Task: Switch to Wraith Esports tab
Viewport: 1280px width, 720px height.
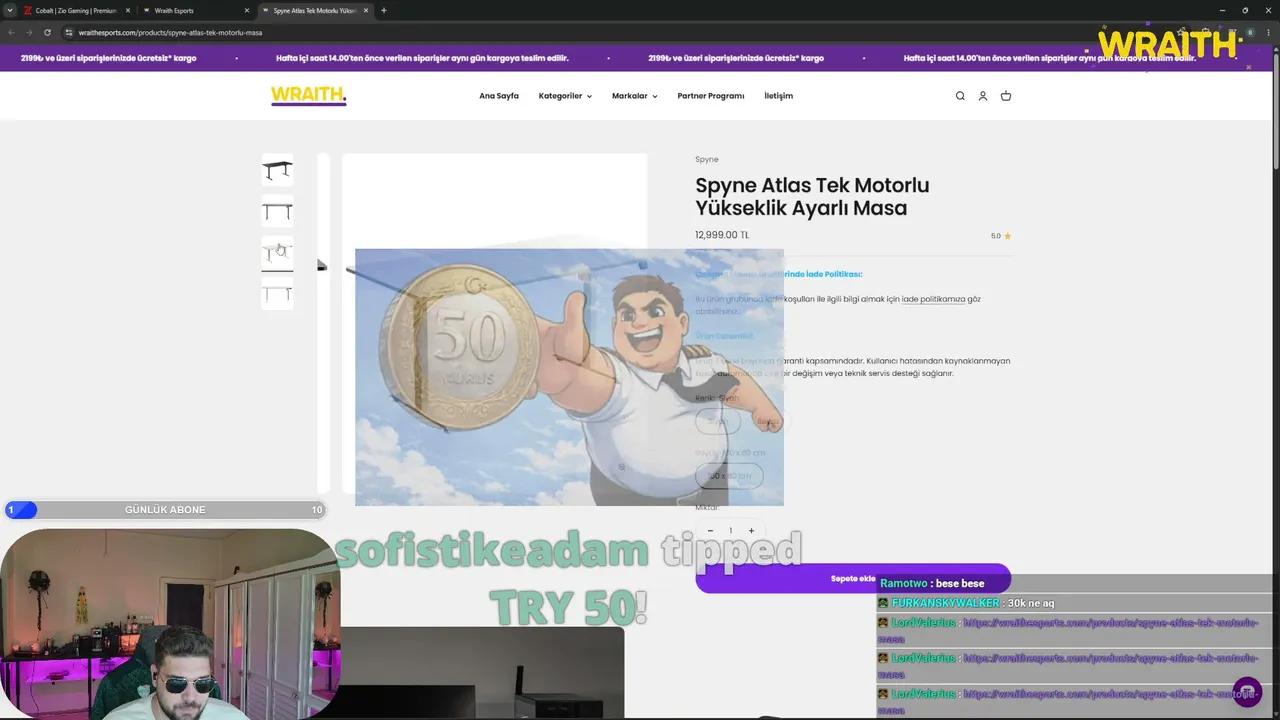Action: click(195, 10)
